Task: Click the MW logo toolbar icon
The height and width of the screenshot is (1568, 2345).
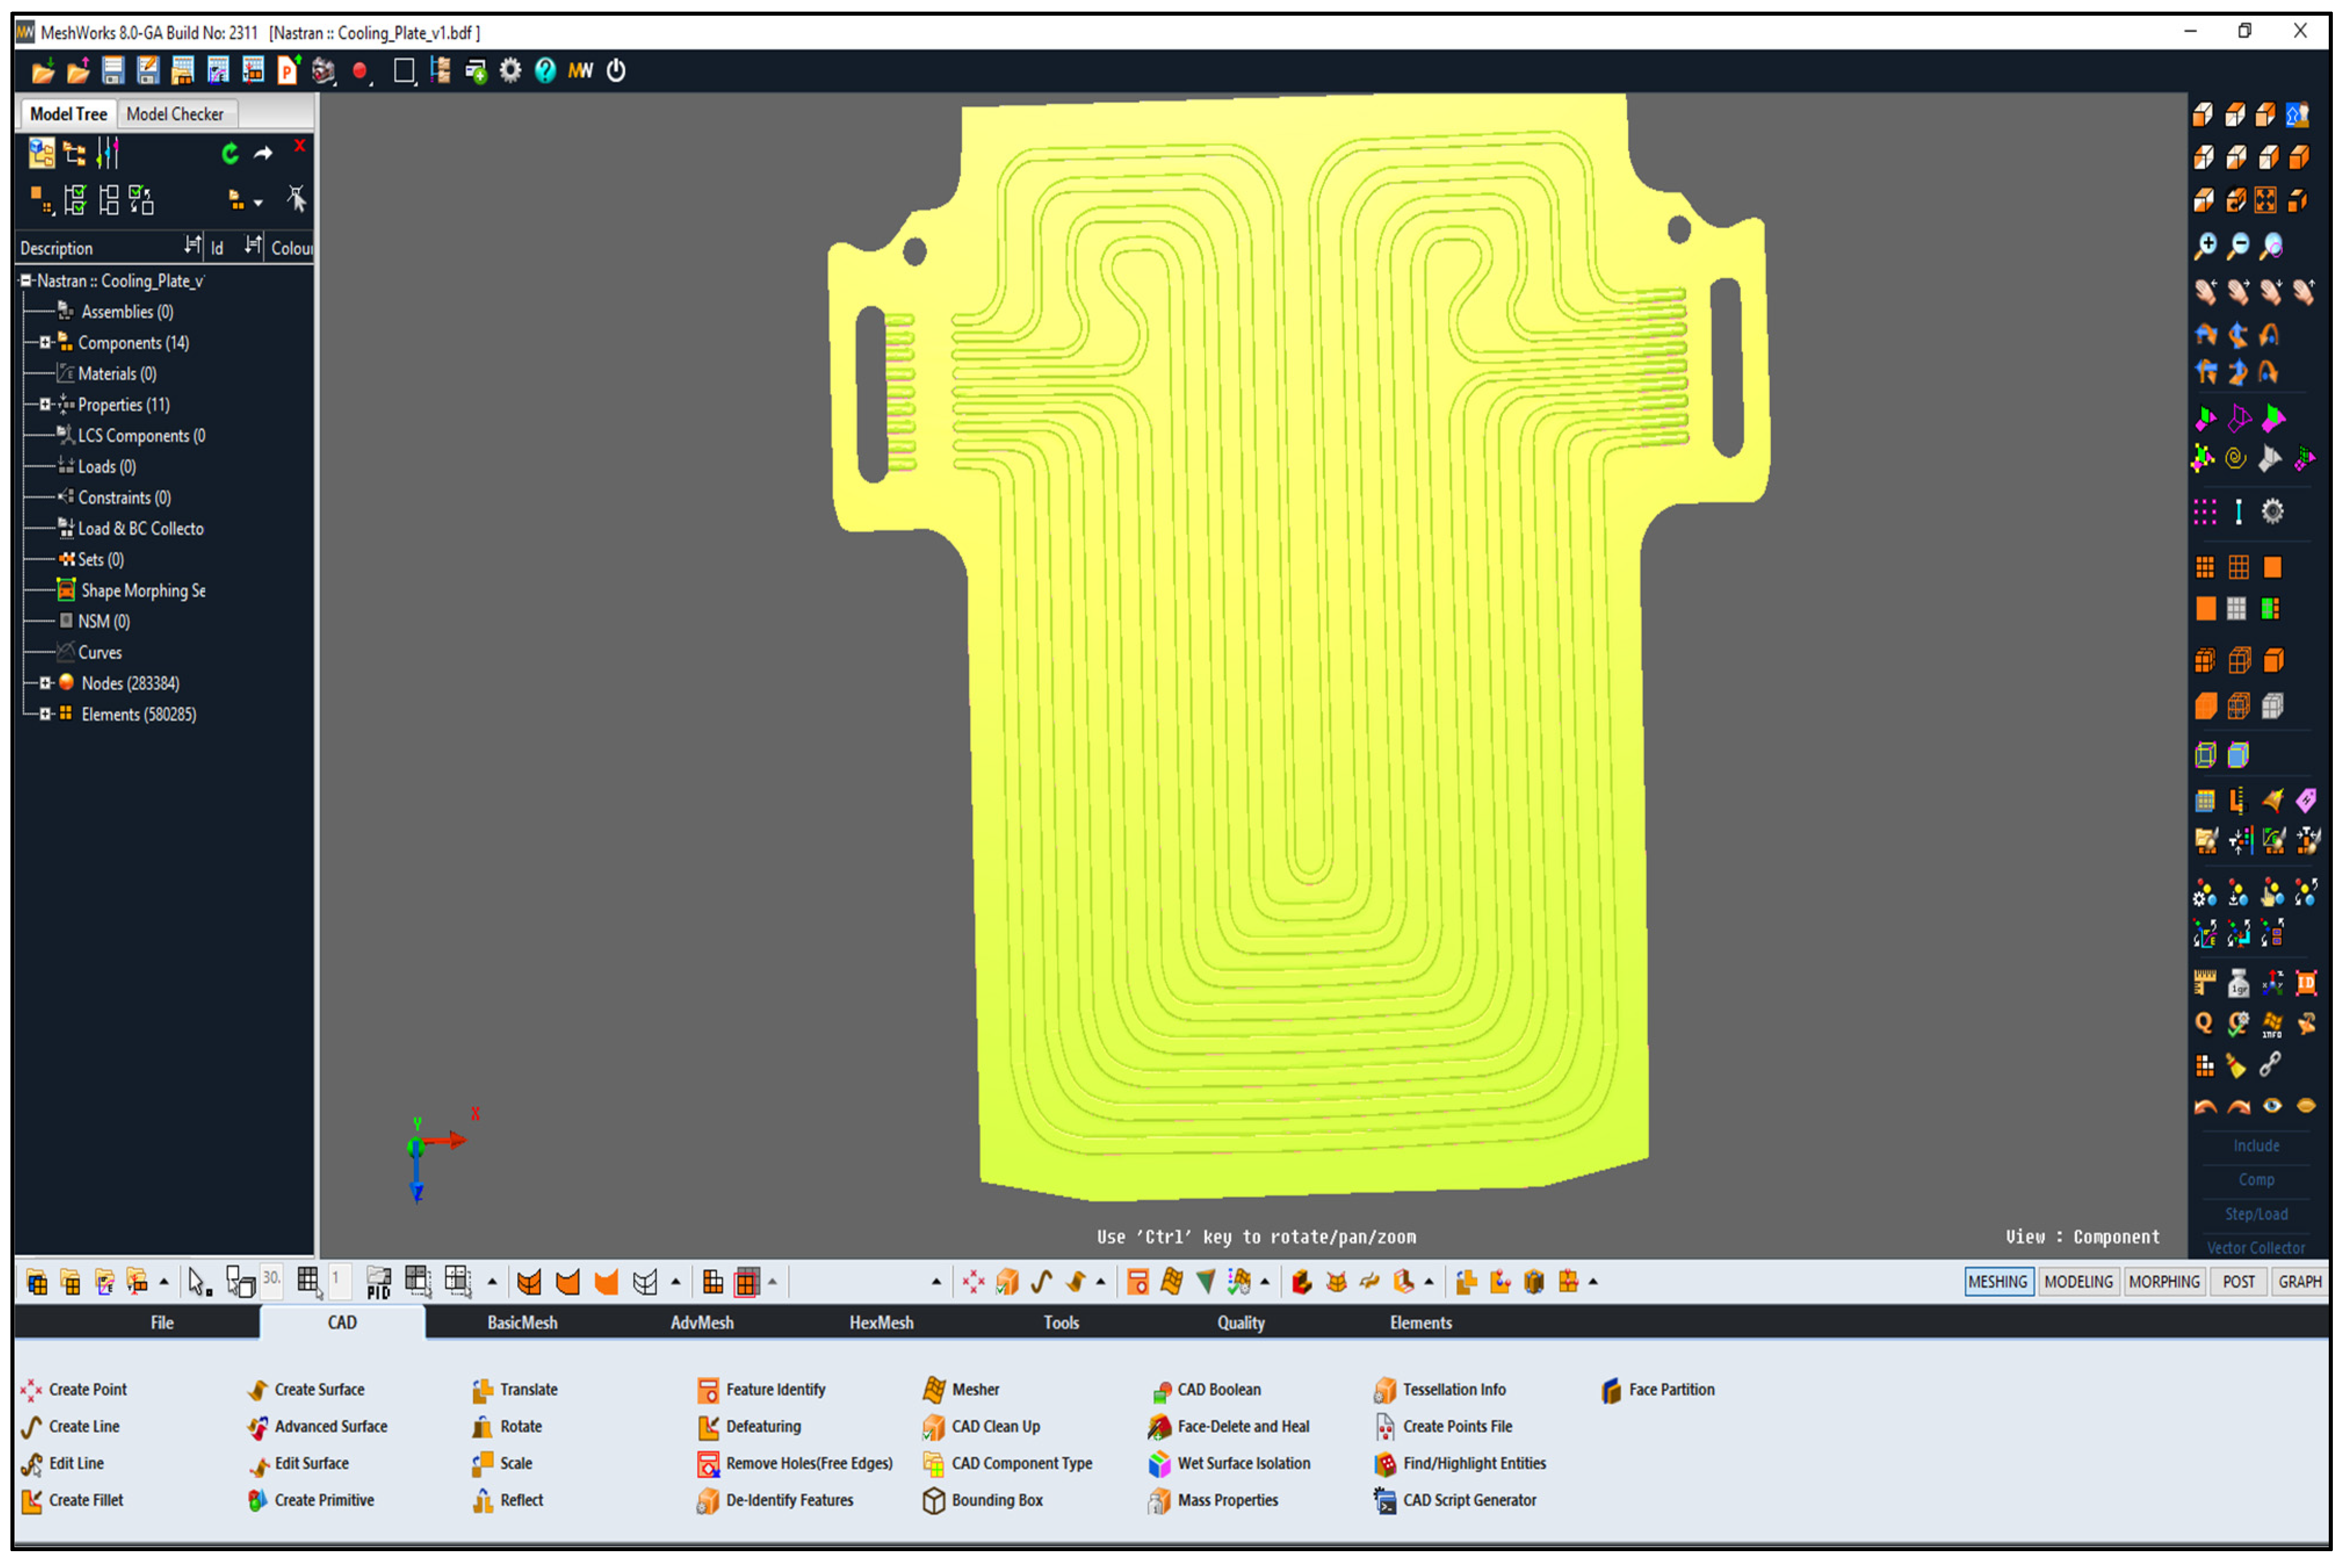Action: click(580, 71)
